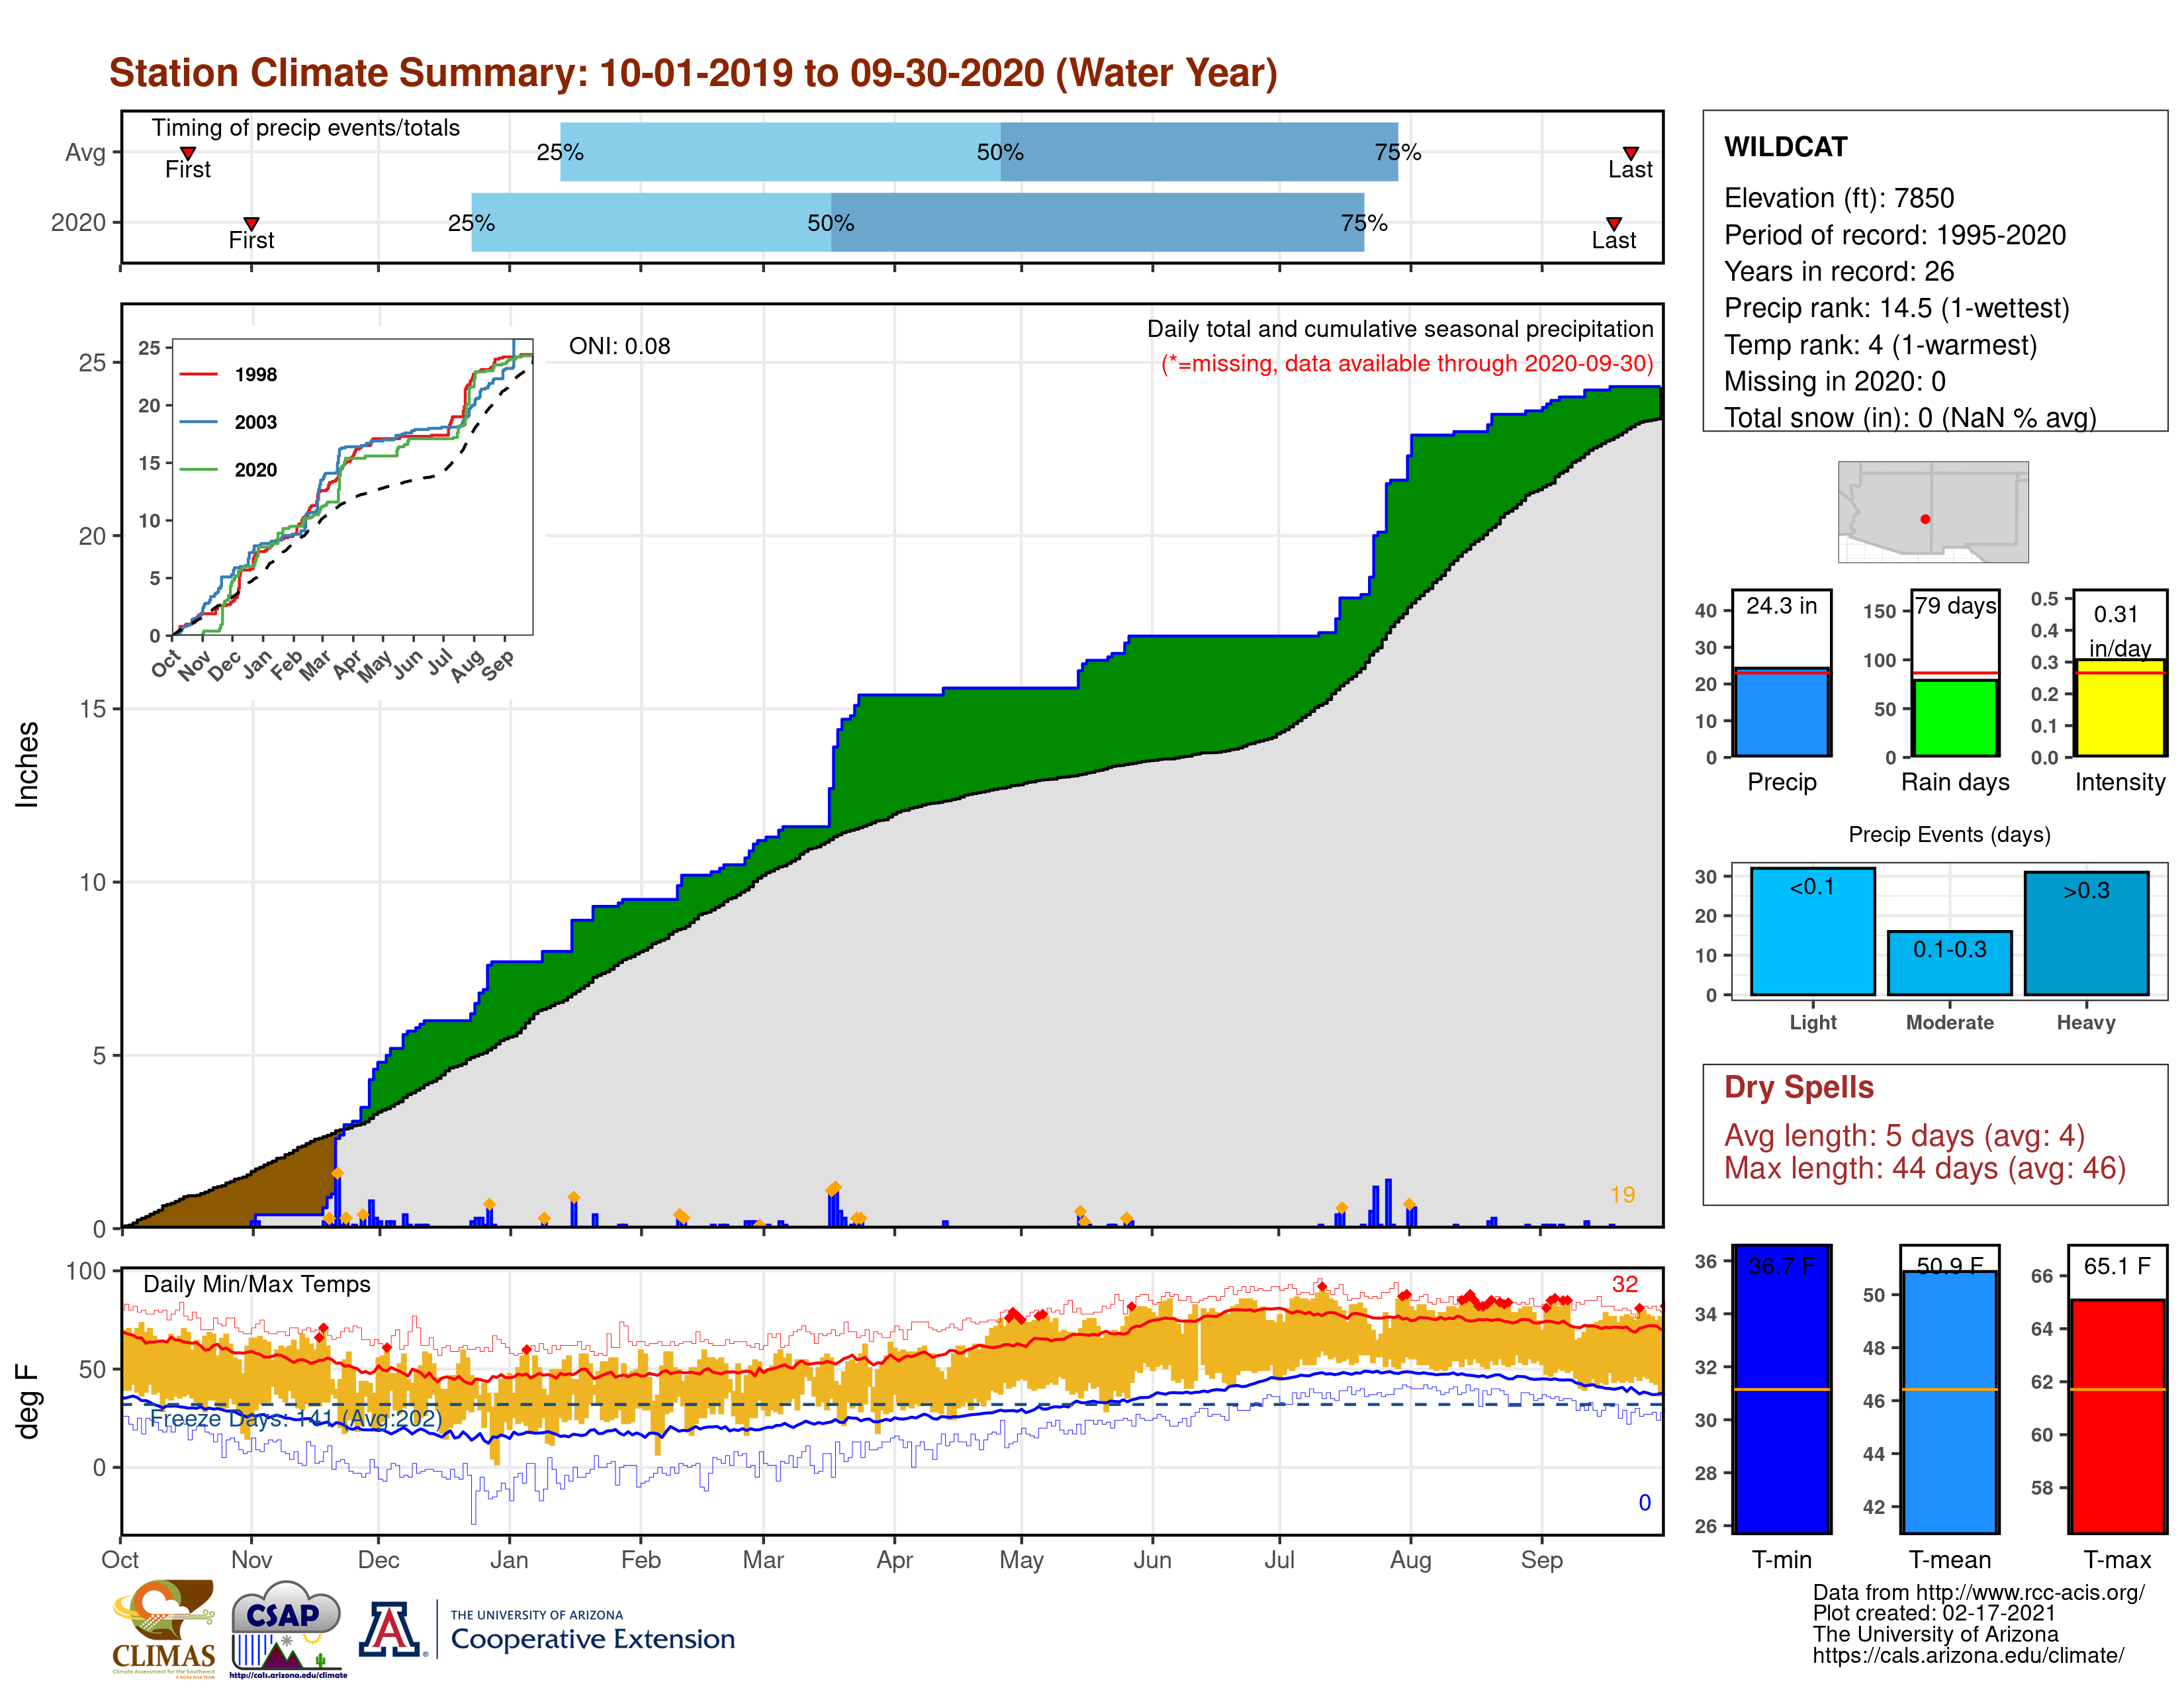Click the missing-data note in red text
This screenshot has width=2184, height=1688.
coord(1407,364)
